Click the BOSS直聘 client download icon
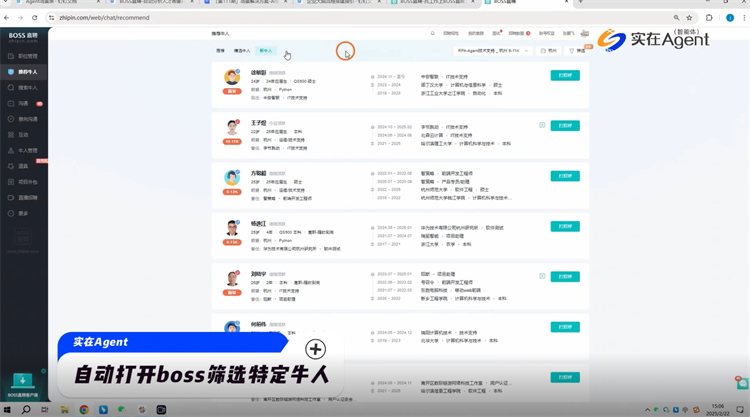Image resolution: width=750 pixels, height=417 pixels. pyautogui.click(x=22, y=381)
